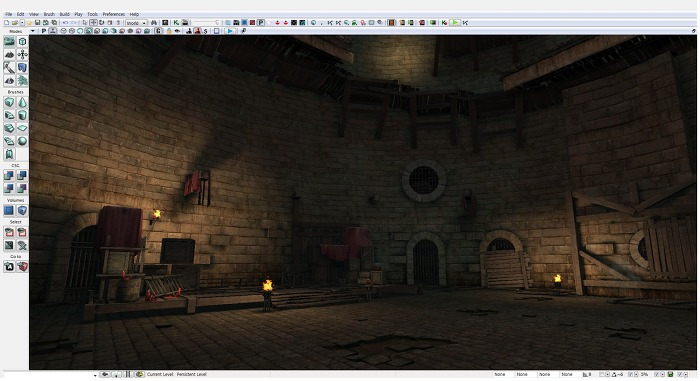This screenshot has height=381, width=700.
Task: Switch viewport to Perspective view
Action: click(x=44, y=31)
